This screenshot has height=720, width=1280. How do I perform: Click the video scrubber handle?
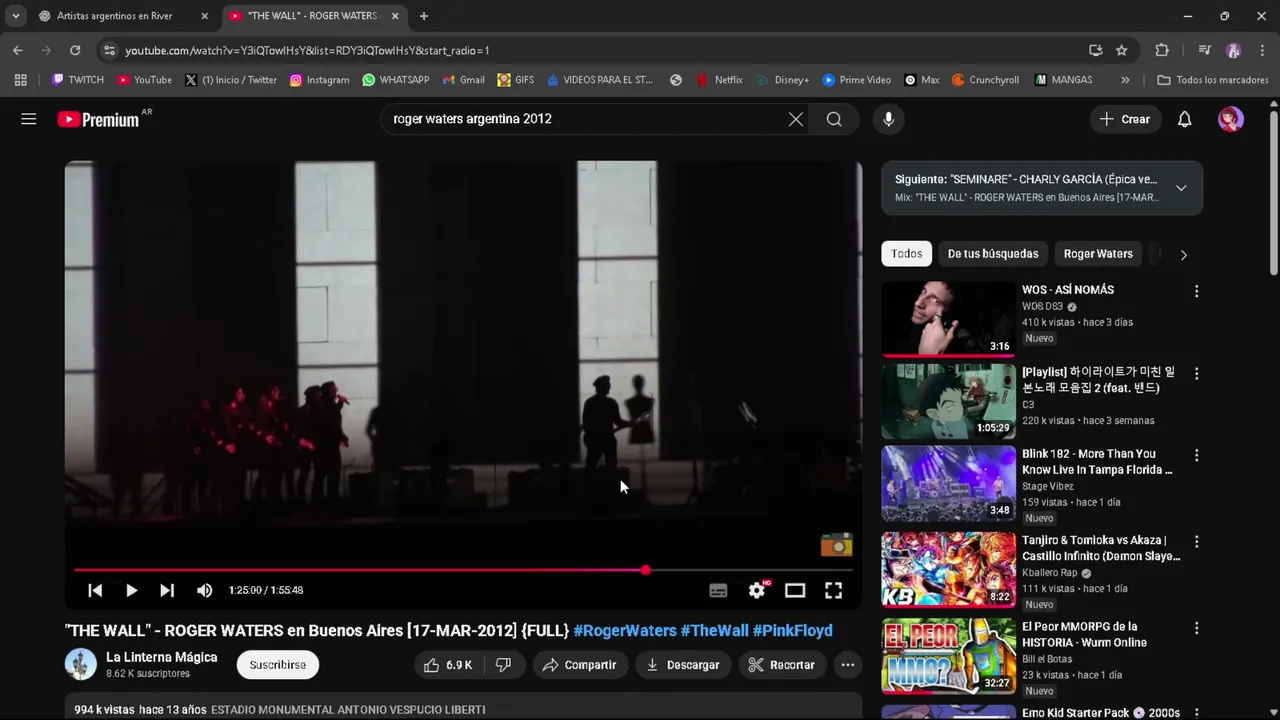point(646,570)
